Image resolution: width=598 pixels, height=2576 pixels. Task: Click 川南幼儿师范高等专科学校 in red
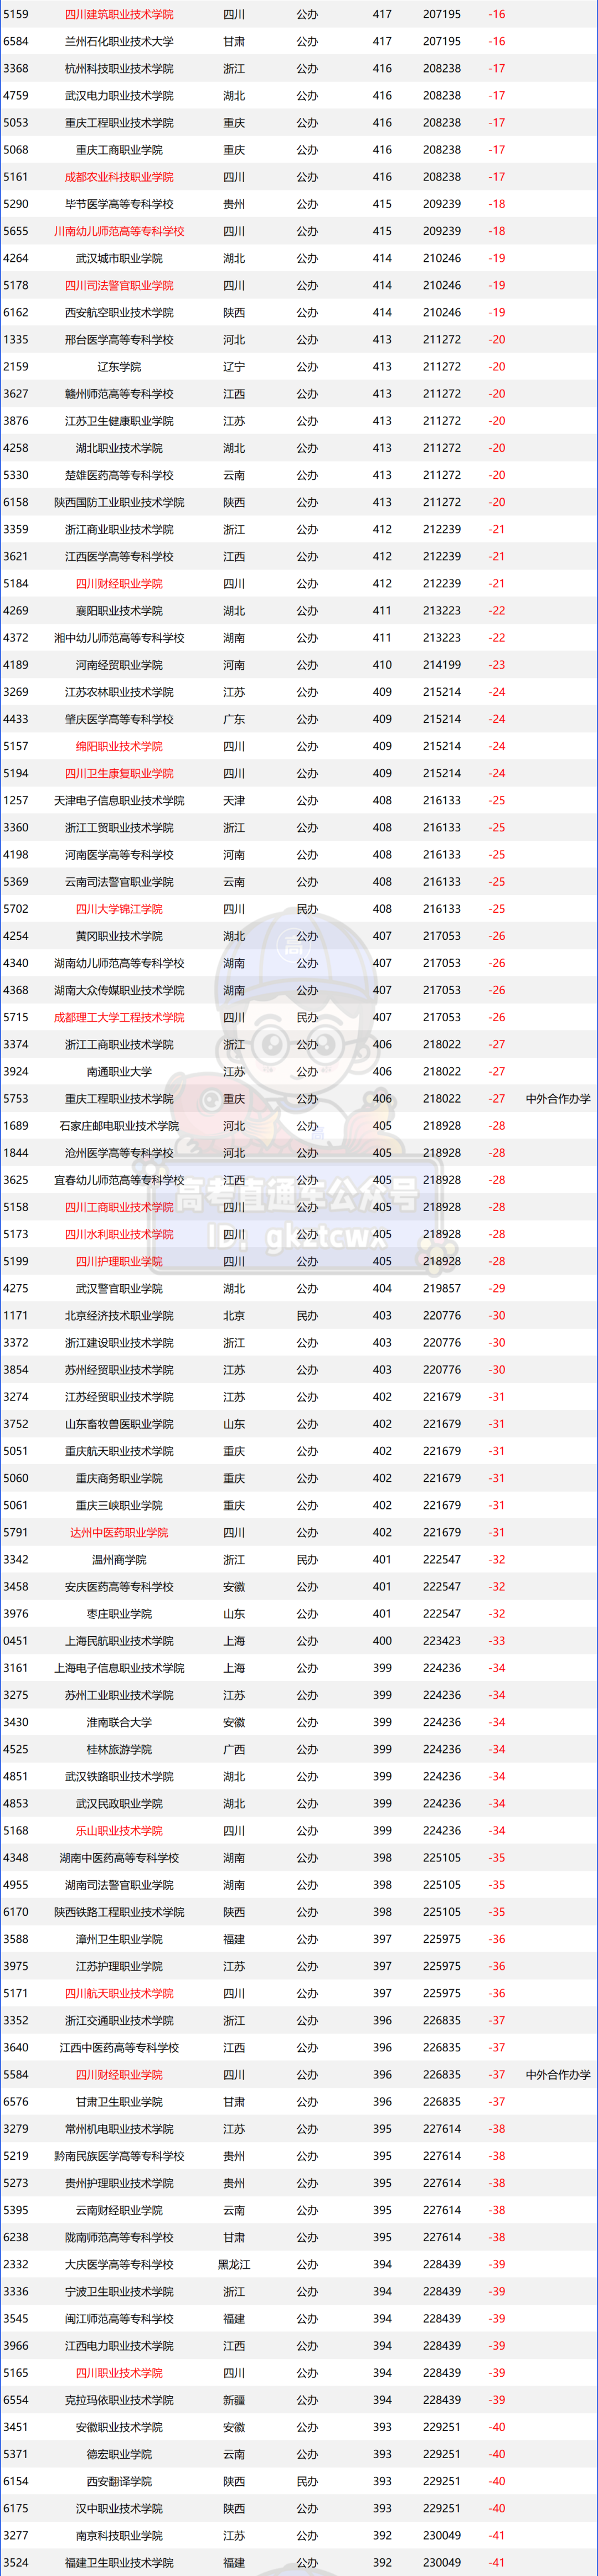click(119, 231)
